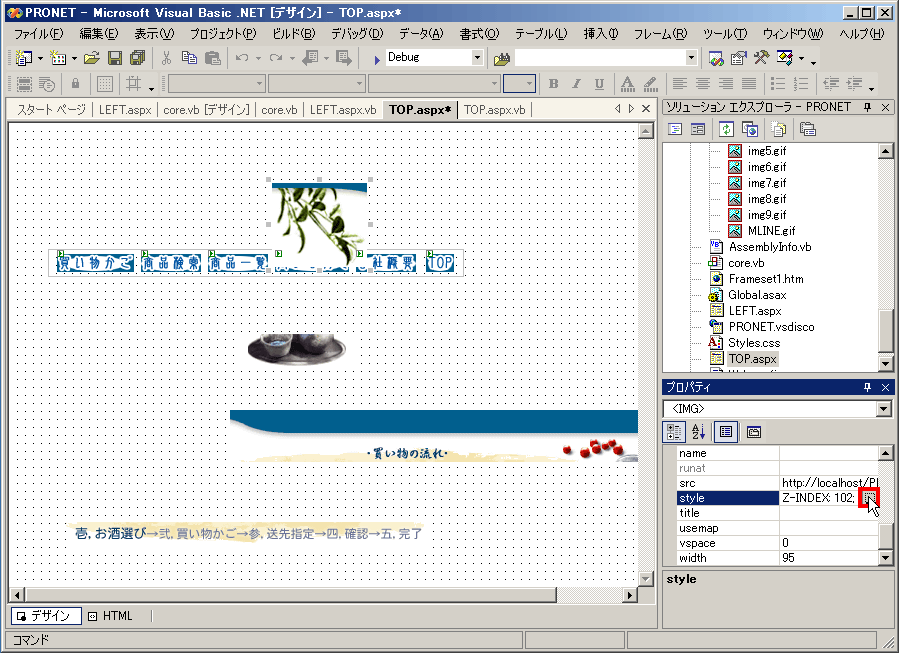The image size is (899, 653).
Task: Open the ファイル(F) menu
Action: (x=38, y=34)
